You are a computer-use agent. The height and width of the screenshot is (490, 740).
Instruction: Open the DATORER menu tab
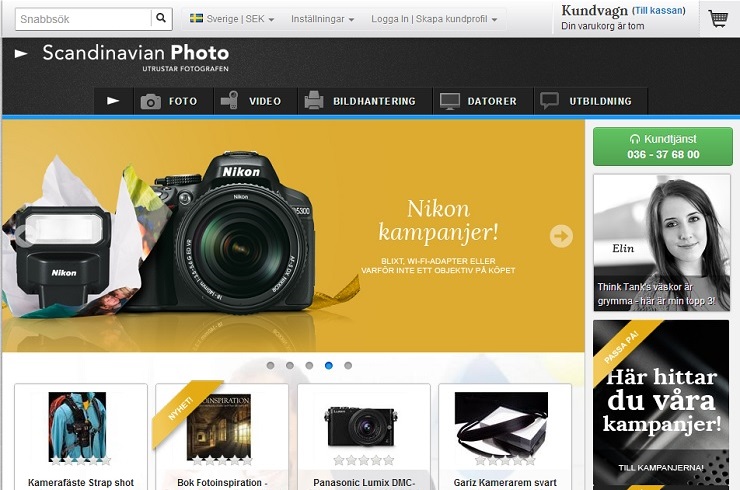(x=483, y=101)
